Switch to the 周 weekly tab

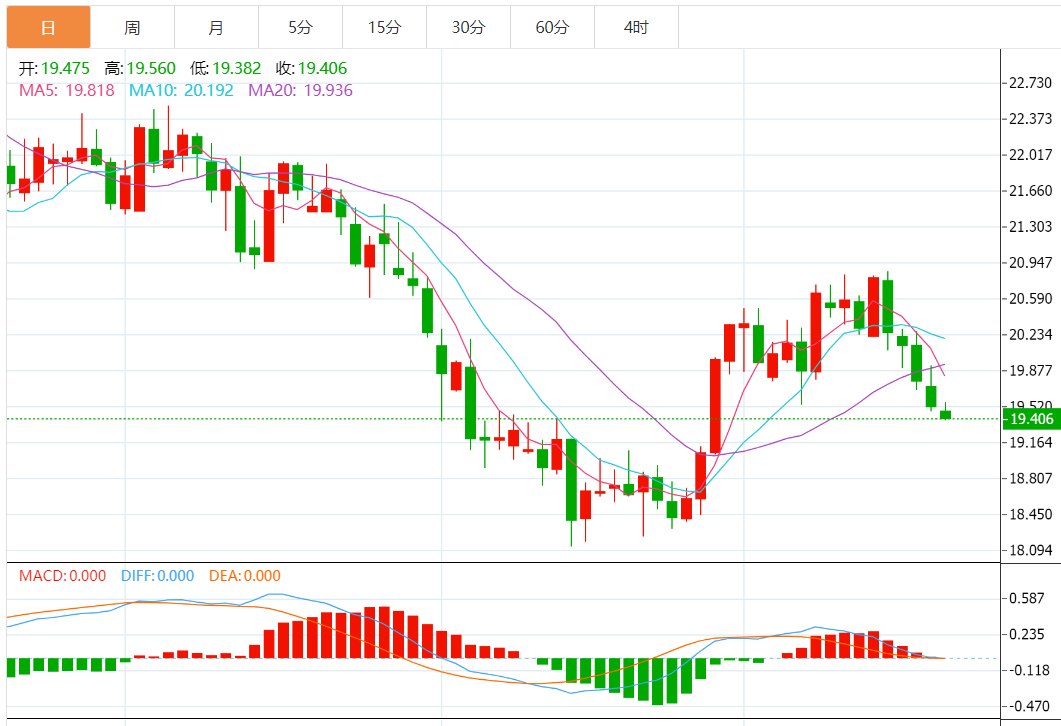132,27
